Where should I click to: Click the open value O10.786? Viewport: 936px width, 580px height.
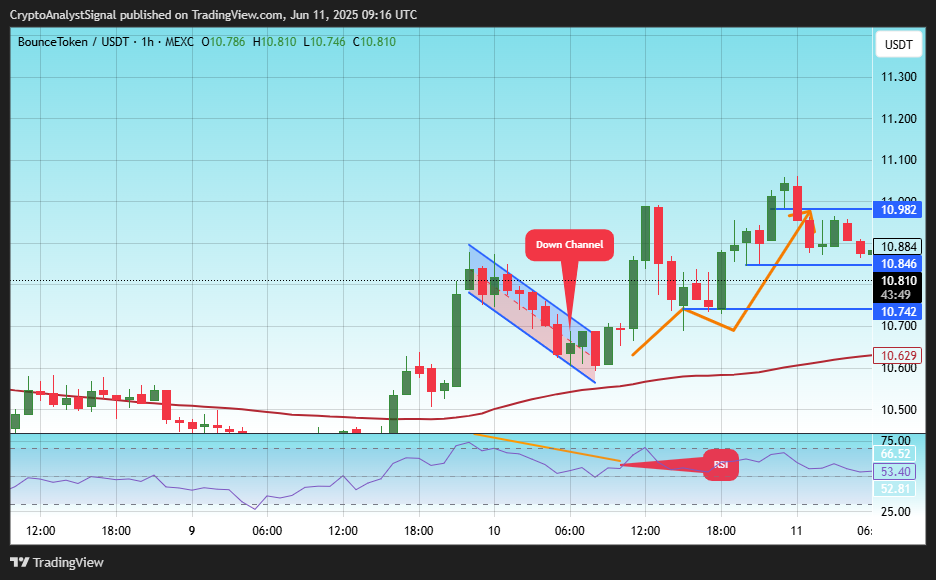coord(223,42)
